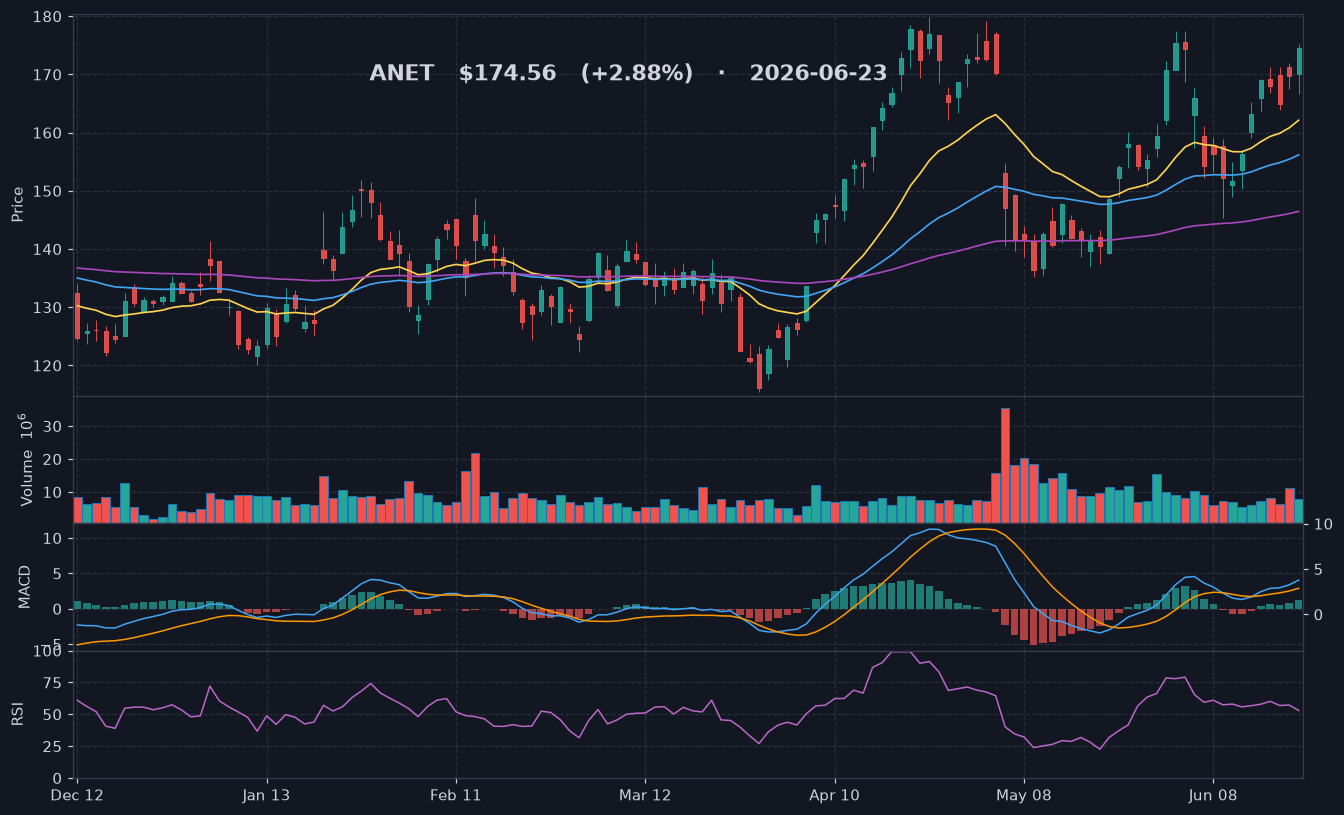1344x815 pixels.
Task: Click the (+2.88%) change value
Action: (637, 73)
